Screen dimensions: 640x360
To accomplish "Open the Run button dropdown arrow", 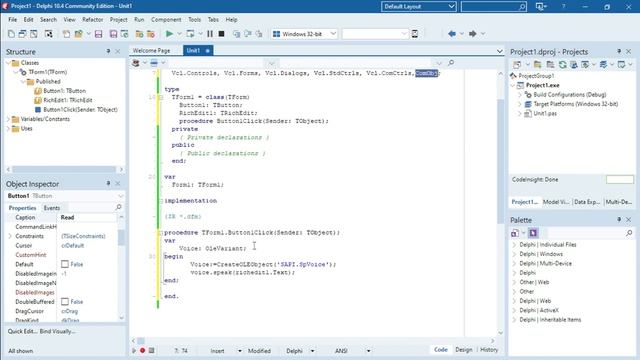I will (x=179, y=34).
